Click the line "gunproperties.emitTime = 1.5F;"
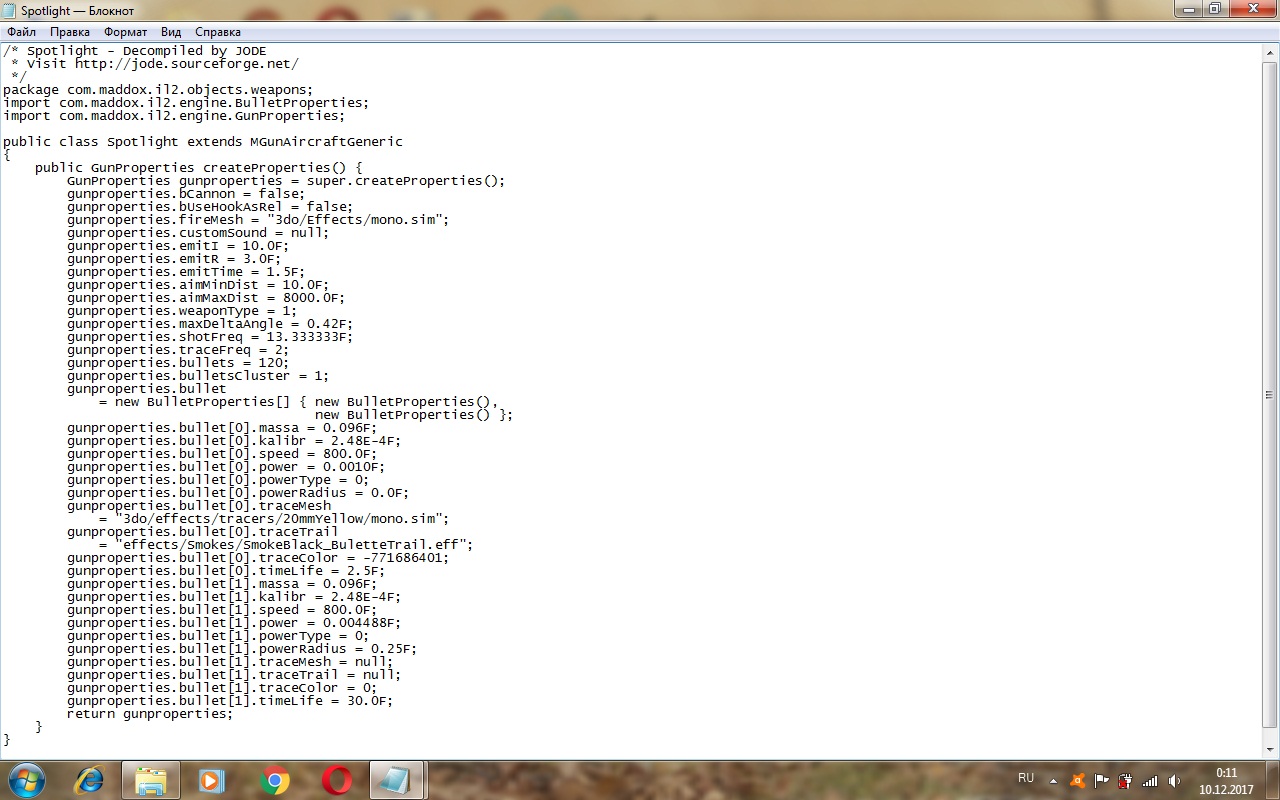This screenshot has height=800, width=1280. [186, 271]
